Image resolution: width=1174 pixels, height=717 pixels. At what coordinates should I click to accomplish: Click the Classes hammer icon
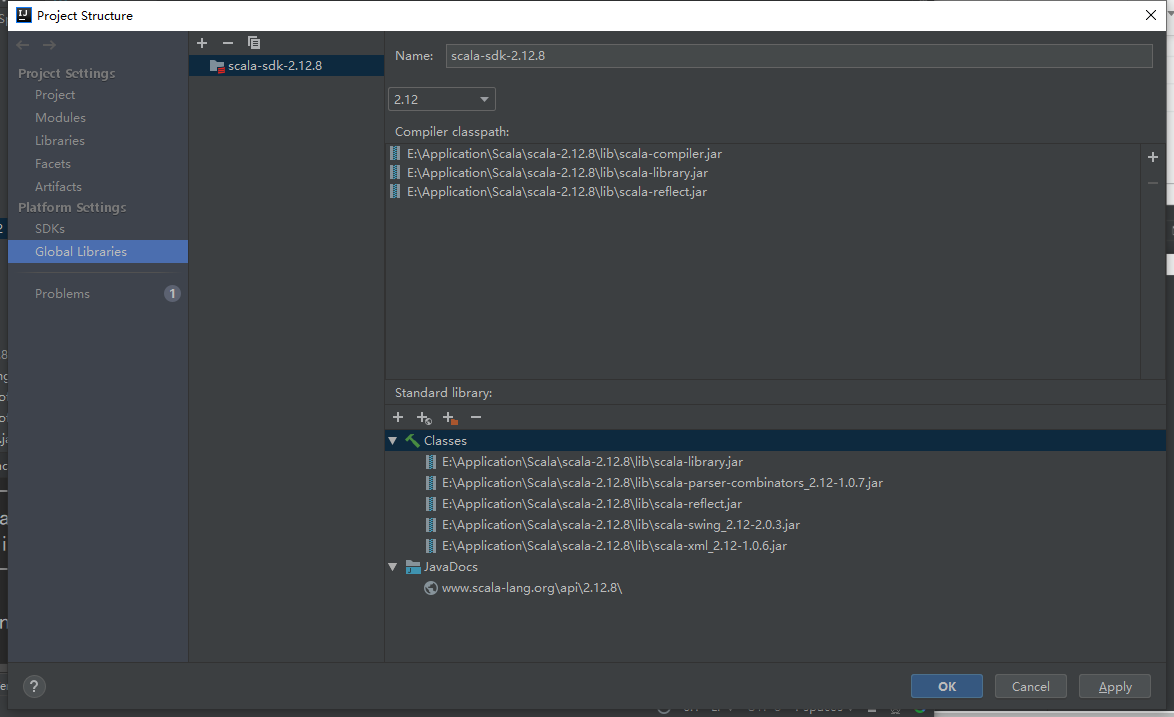[x=413, y=441]
